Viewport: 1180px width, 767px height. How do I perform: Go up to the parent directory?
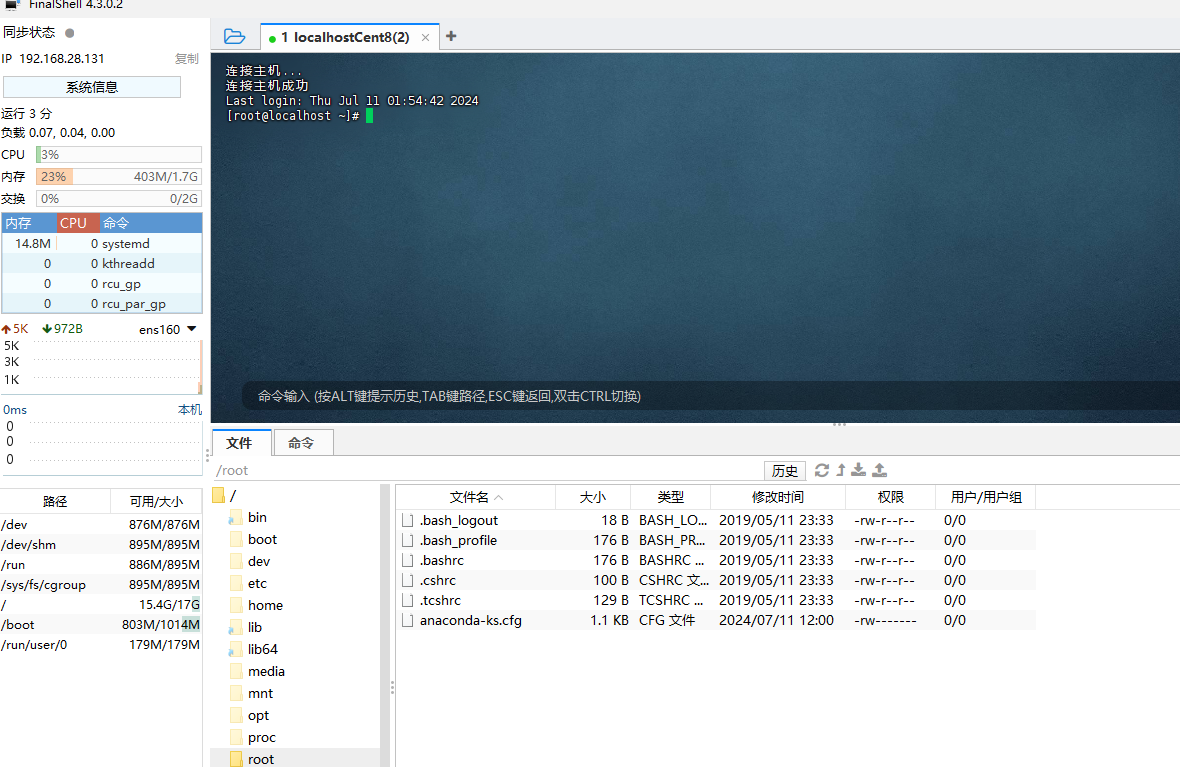tap(841, 470)
